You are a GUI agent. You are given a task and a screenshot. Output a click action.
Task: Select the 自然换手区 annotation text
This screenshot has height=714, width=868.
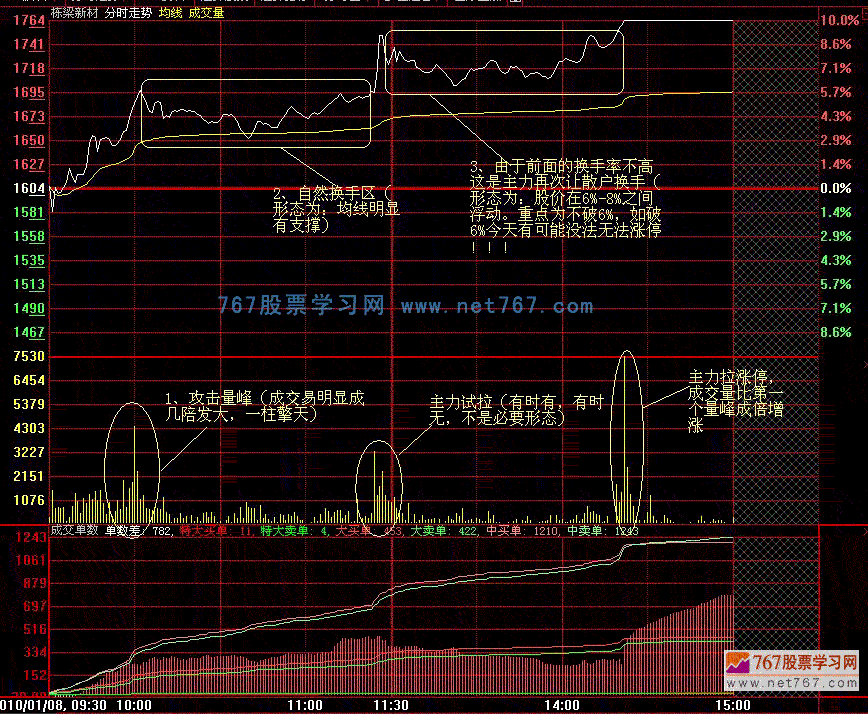[334, 201]
